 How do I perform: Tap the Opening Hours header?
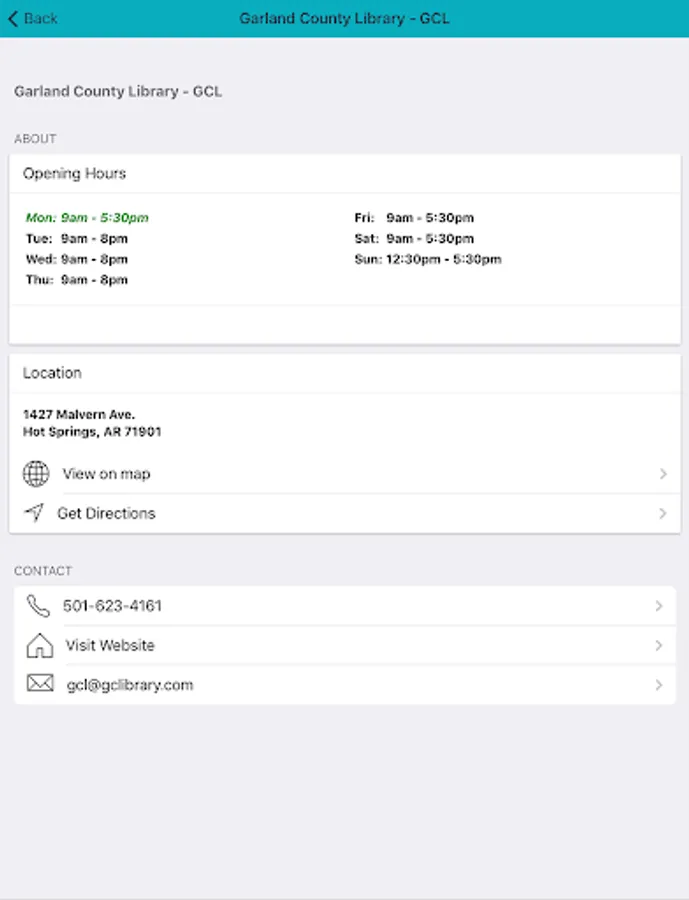tap(75, 173)
